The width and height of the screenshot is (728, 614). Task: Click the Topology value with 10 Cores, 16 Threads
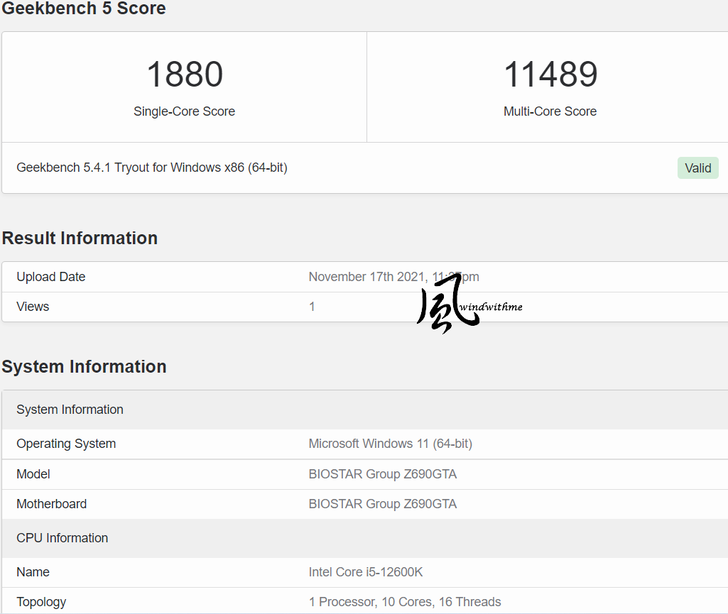[405, 602]
